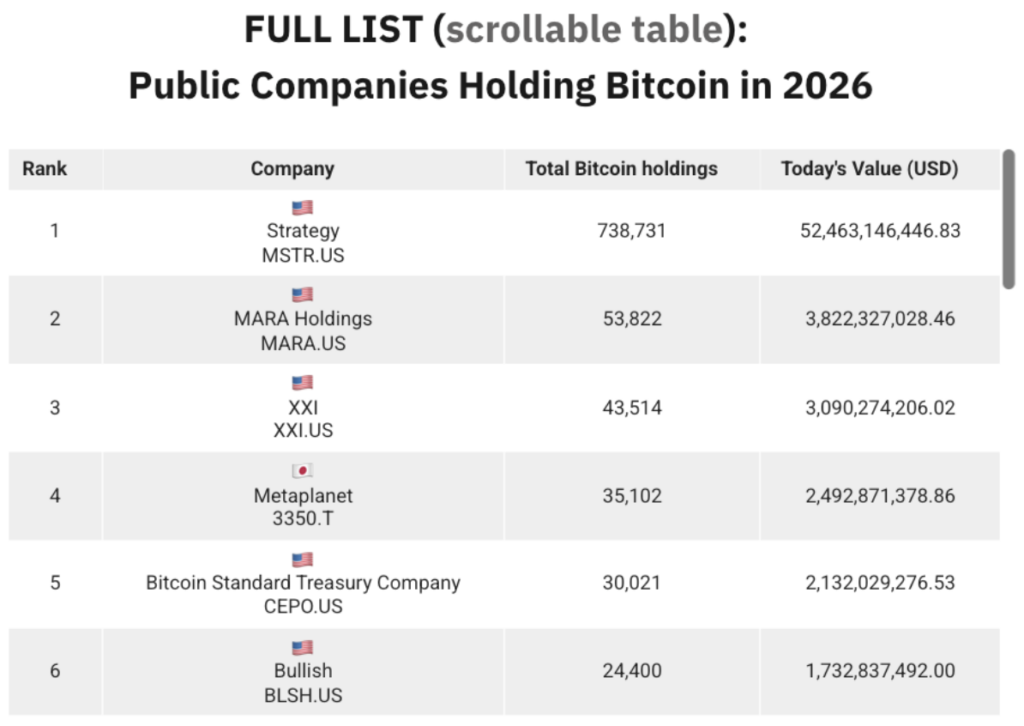Select the Metaplanet company name
1024x726 pixels.
[303, 495]
